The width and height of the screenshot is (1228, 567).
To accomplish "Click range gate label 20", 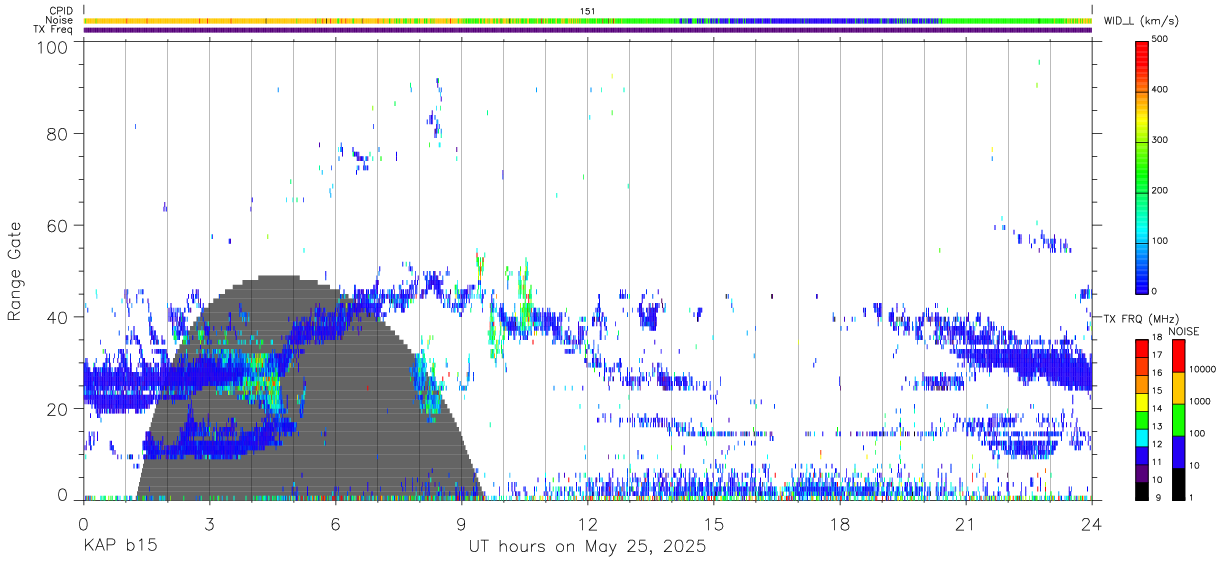I will [x=57, y=408].
